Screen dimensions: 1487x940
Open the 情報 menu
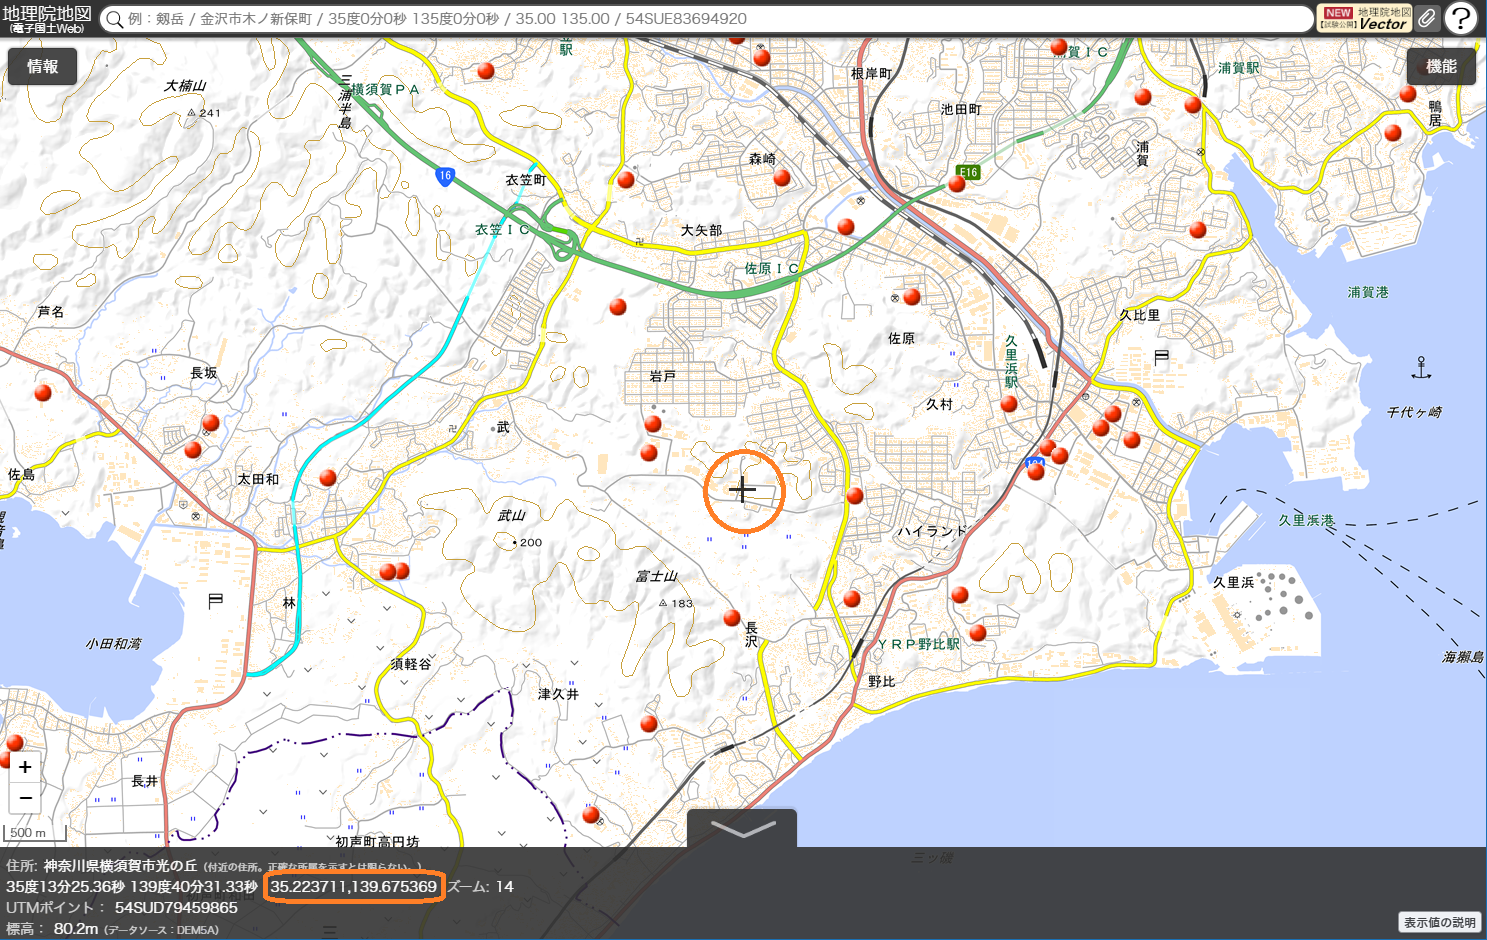pos(42,66)
